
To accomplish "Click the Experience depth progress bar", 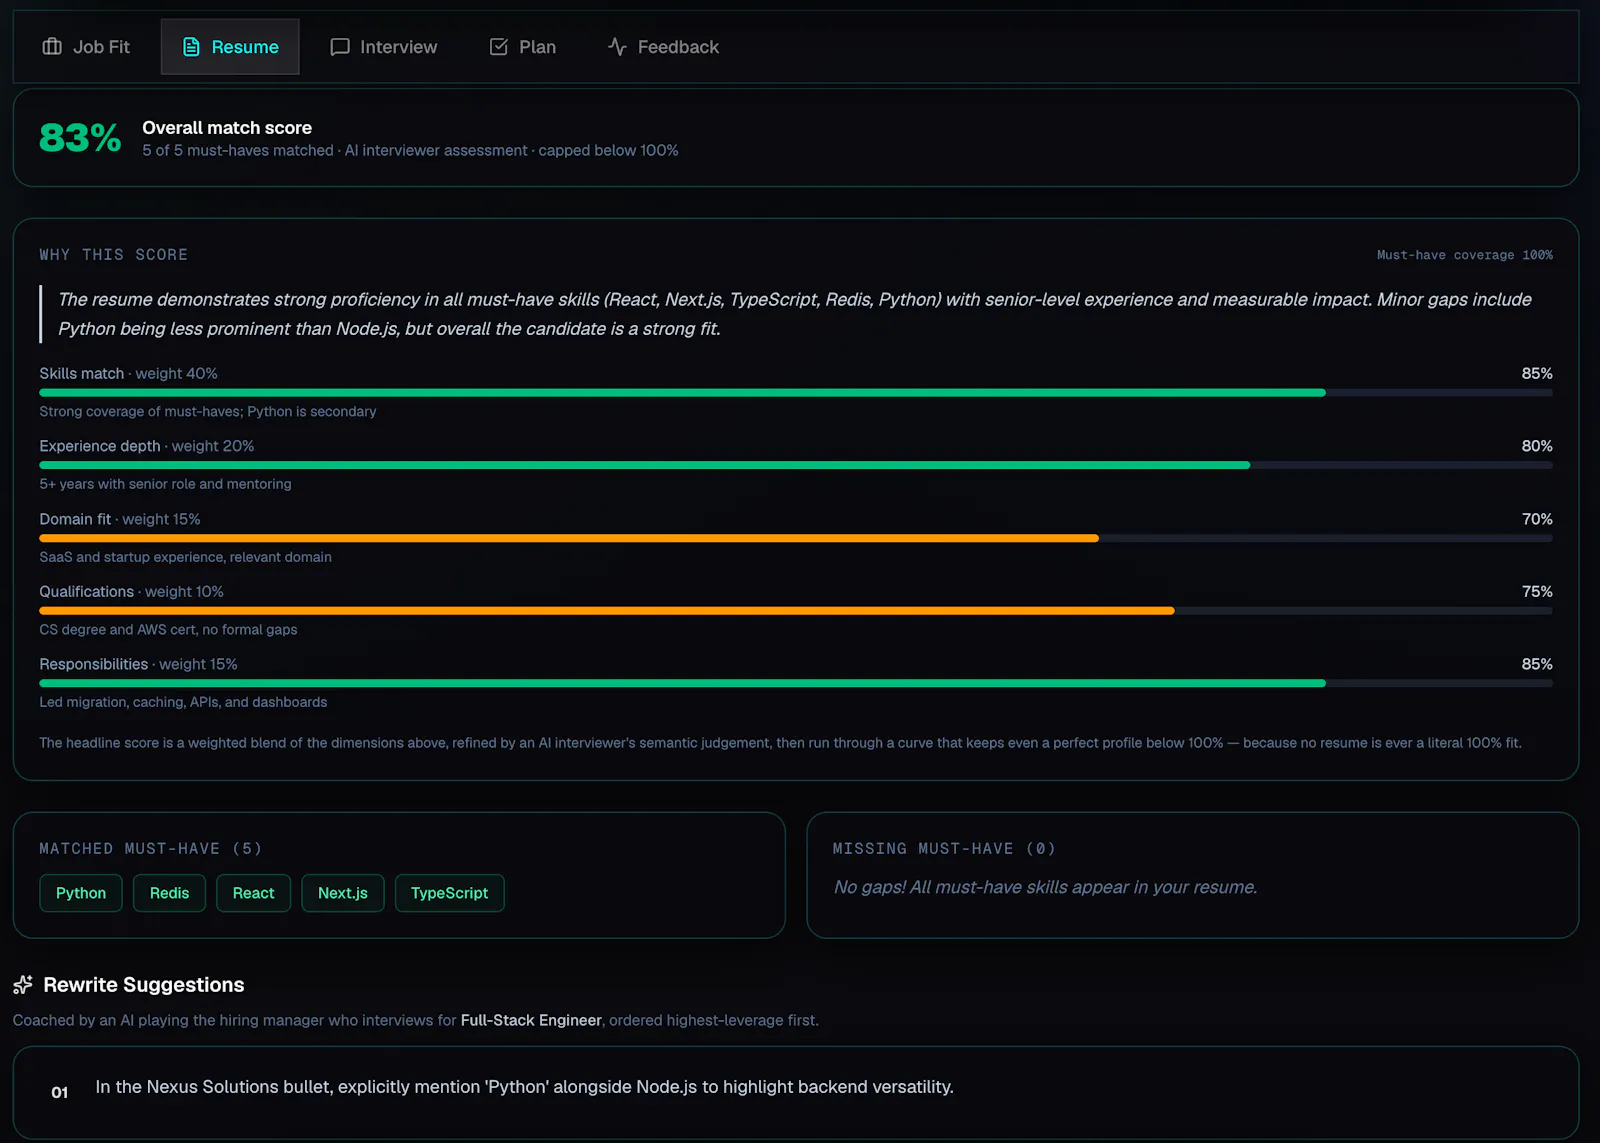I will (x=796, y=466).
